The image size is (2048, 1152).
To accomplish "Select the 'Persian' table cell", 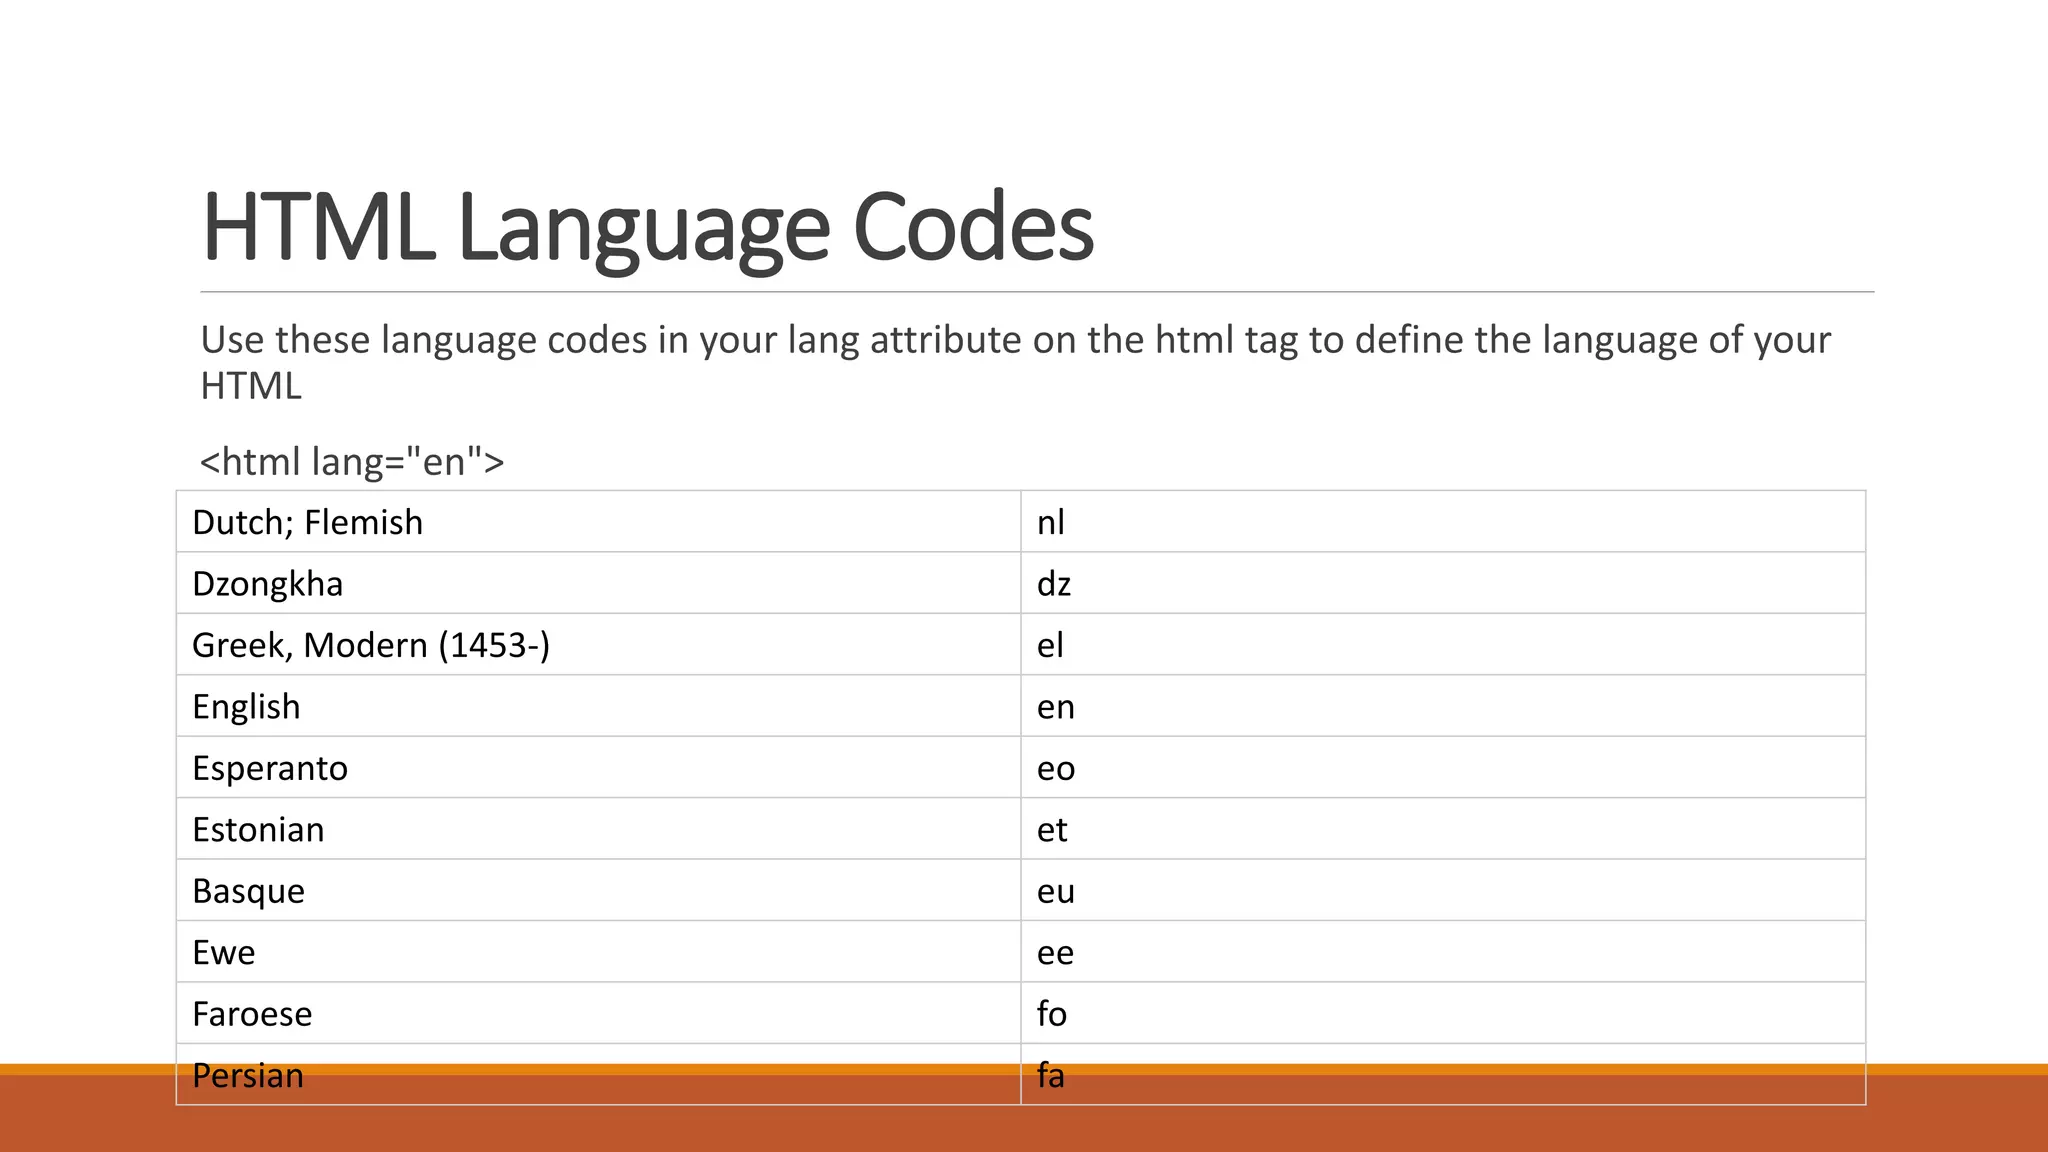I will 598,1075.
